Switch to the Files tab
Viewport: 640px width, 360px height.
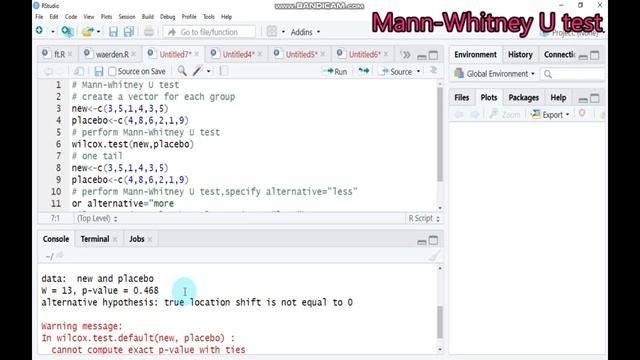tap(462, 98)
